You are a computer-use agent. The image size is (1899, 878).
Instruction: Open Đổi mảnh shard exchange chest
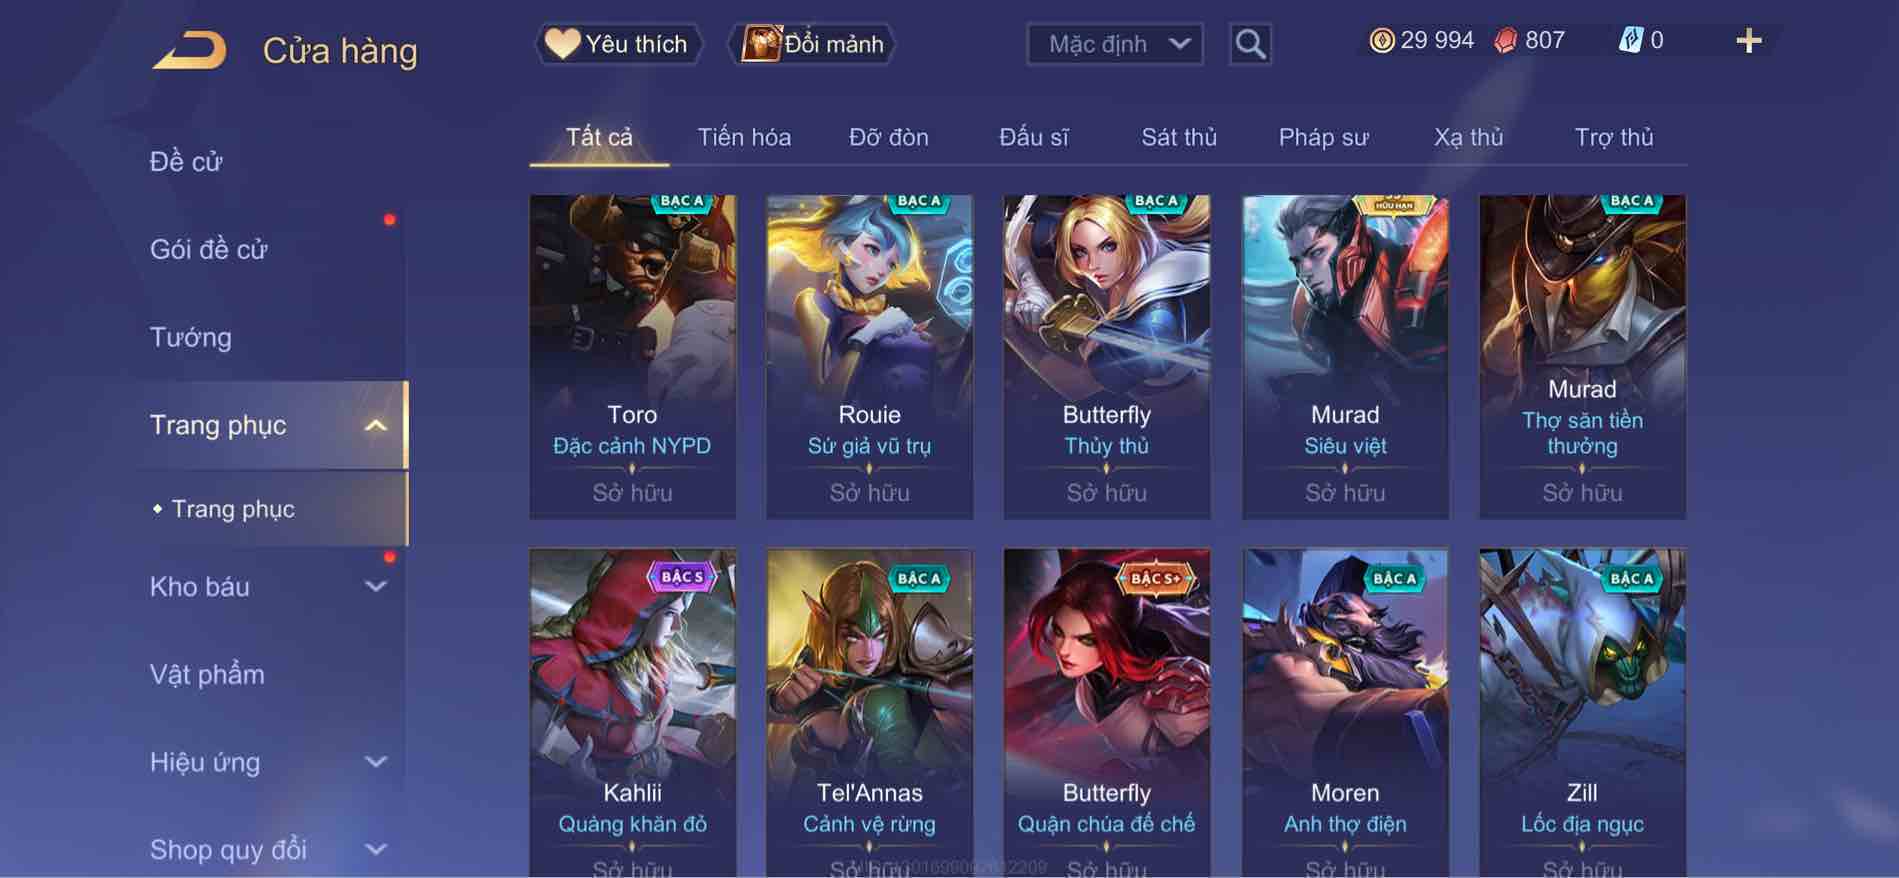point(812,44)
